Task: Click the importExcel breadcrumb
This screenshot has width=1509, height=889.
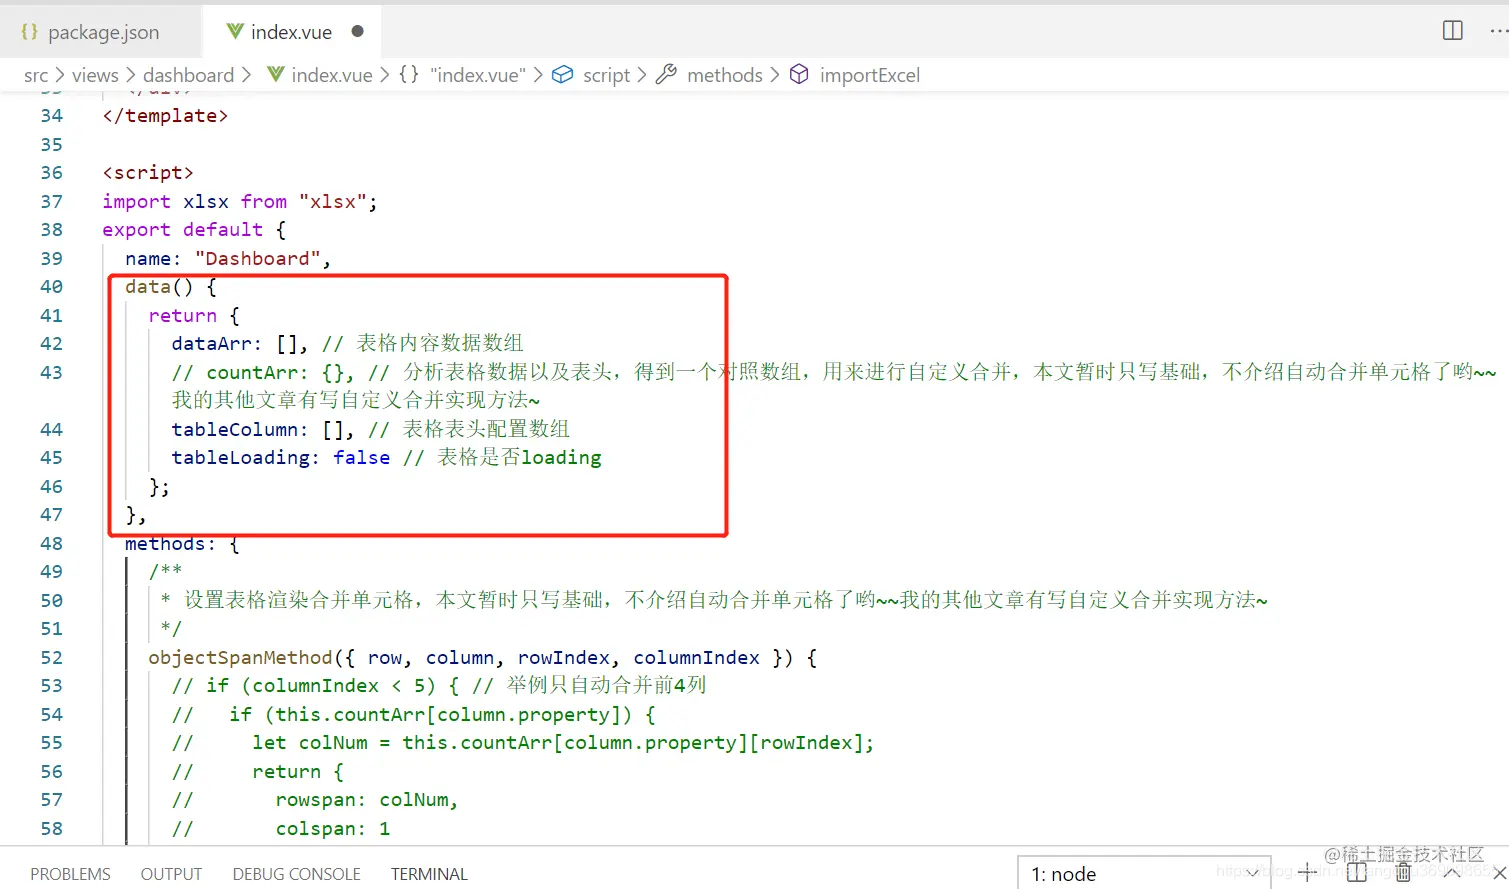Action: (869, 75)
